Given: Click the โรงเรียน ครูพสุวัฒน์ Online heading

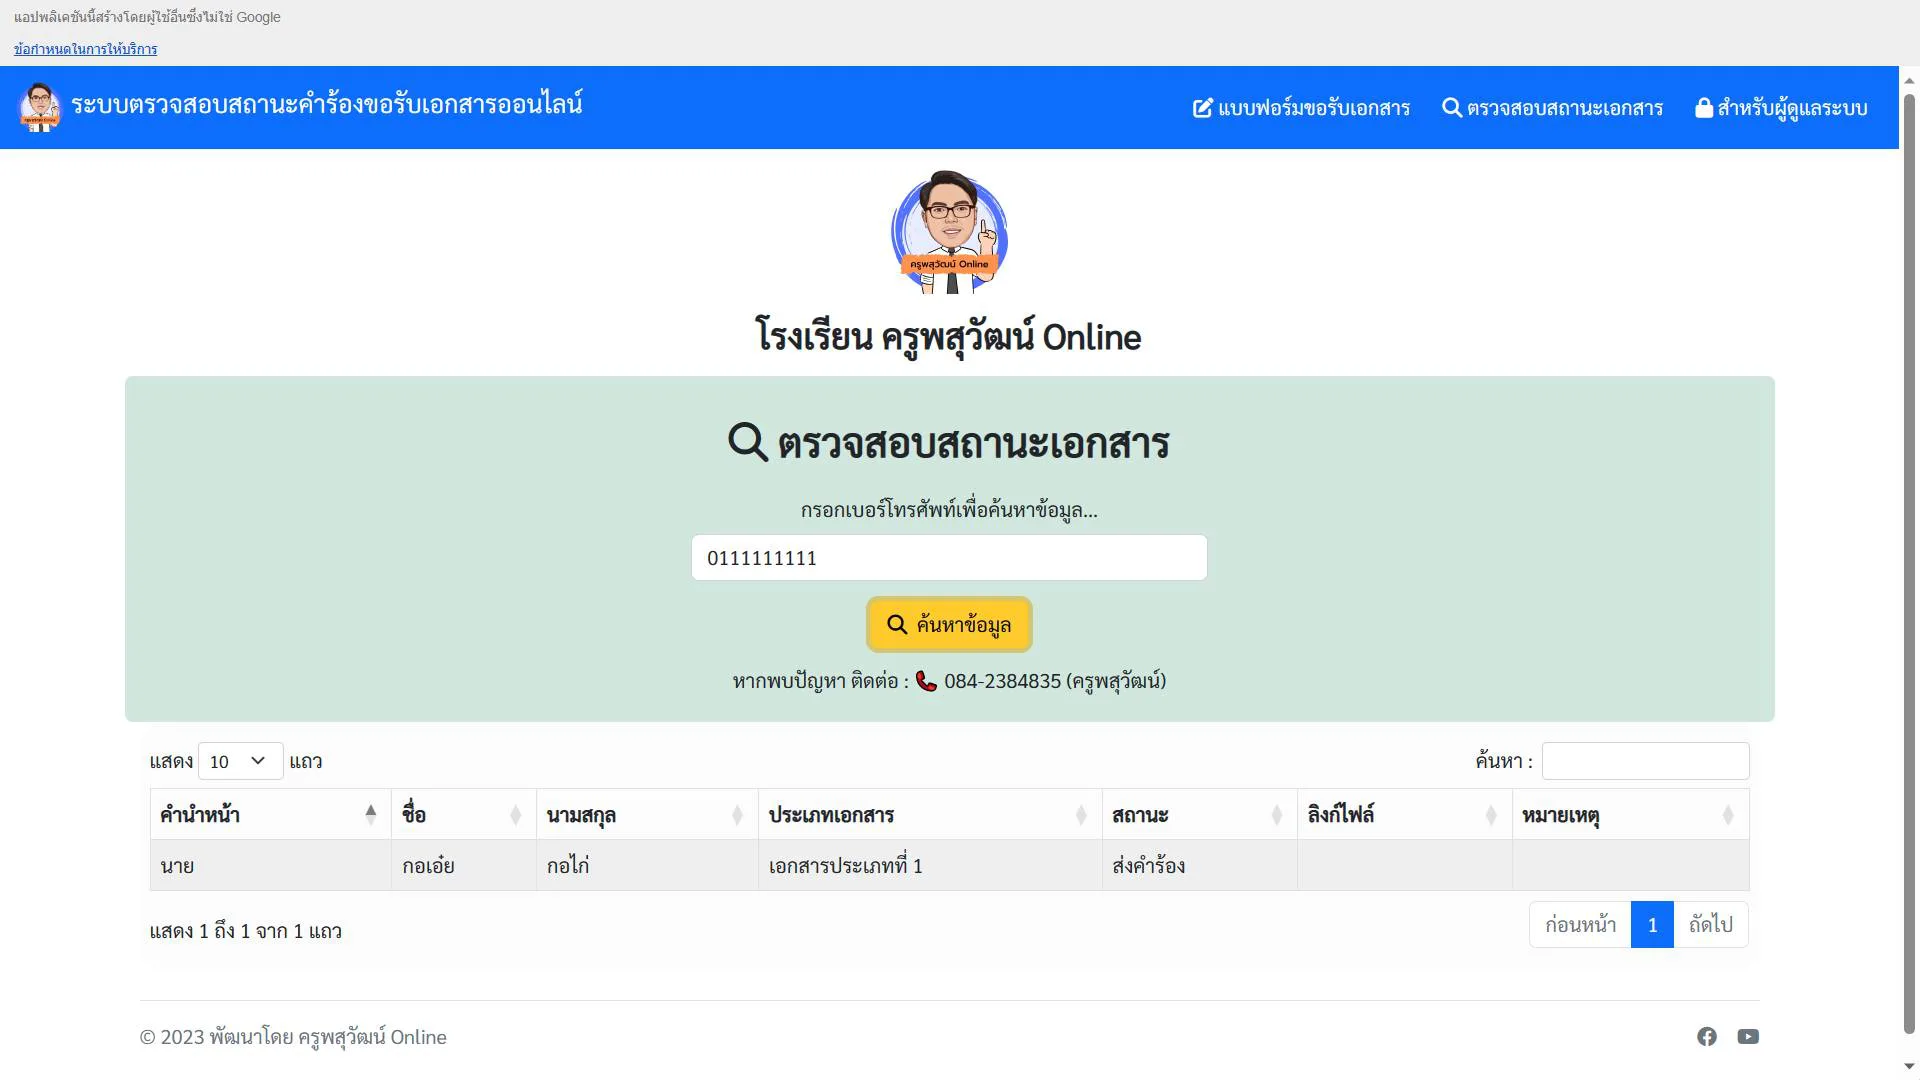Looking at the screenshot, I should [948, 337].
